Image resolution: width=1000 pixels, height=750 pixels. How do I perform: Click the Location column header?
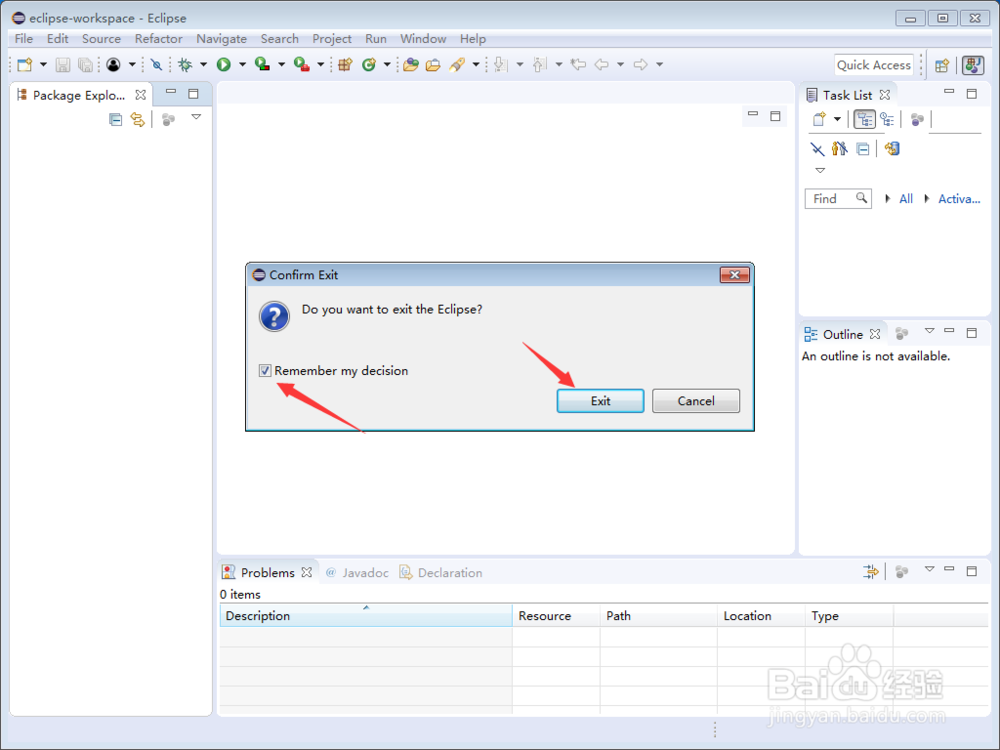click(x=761, y=616)
